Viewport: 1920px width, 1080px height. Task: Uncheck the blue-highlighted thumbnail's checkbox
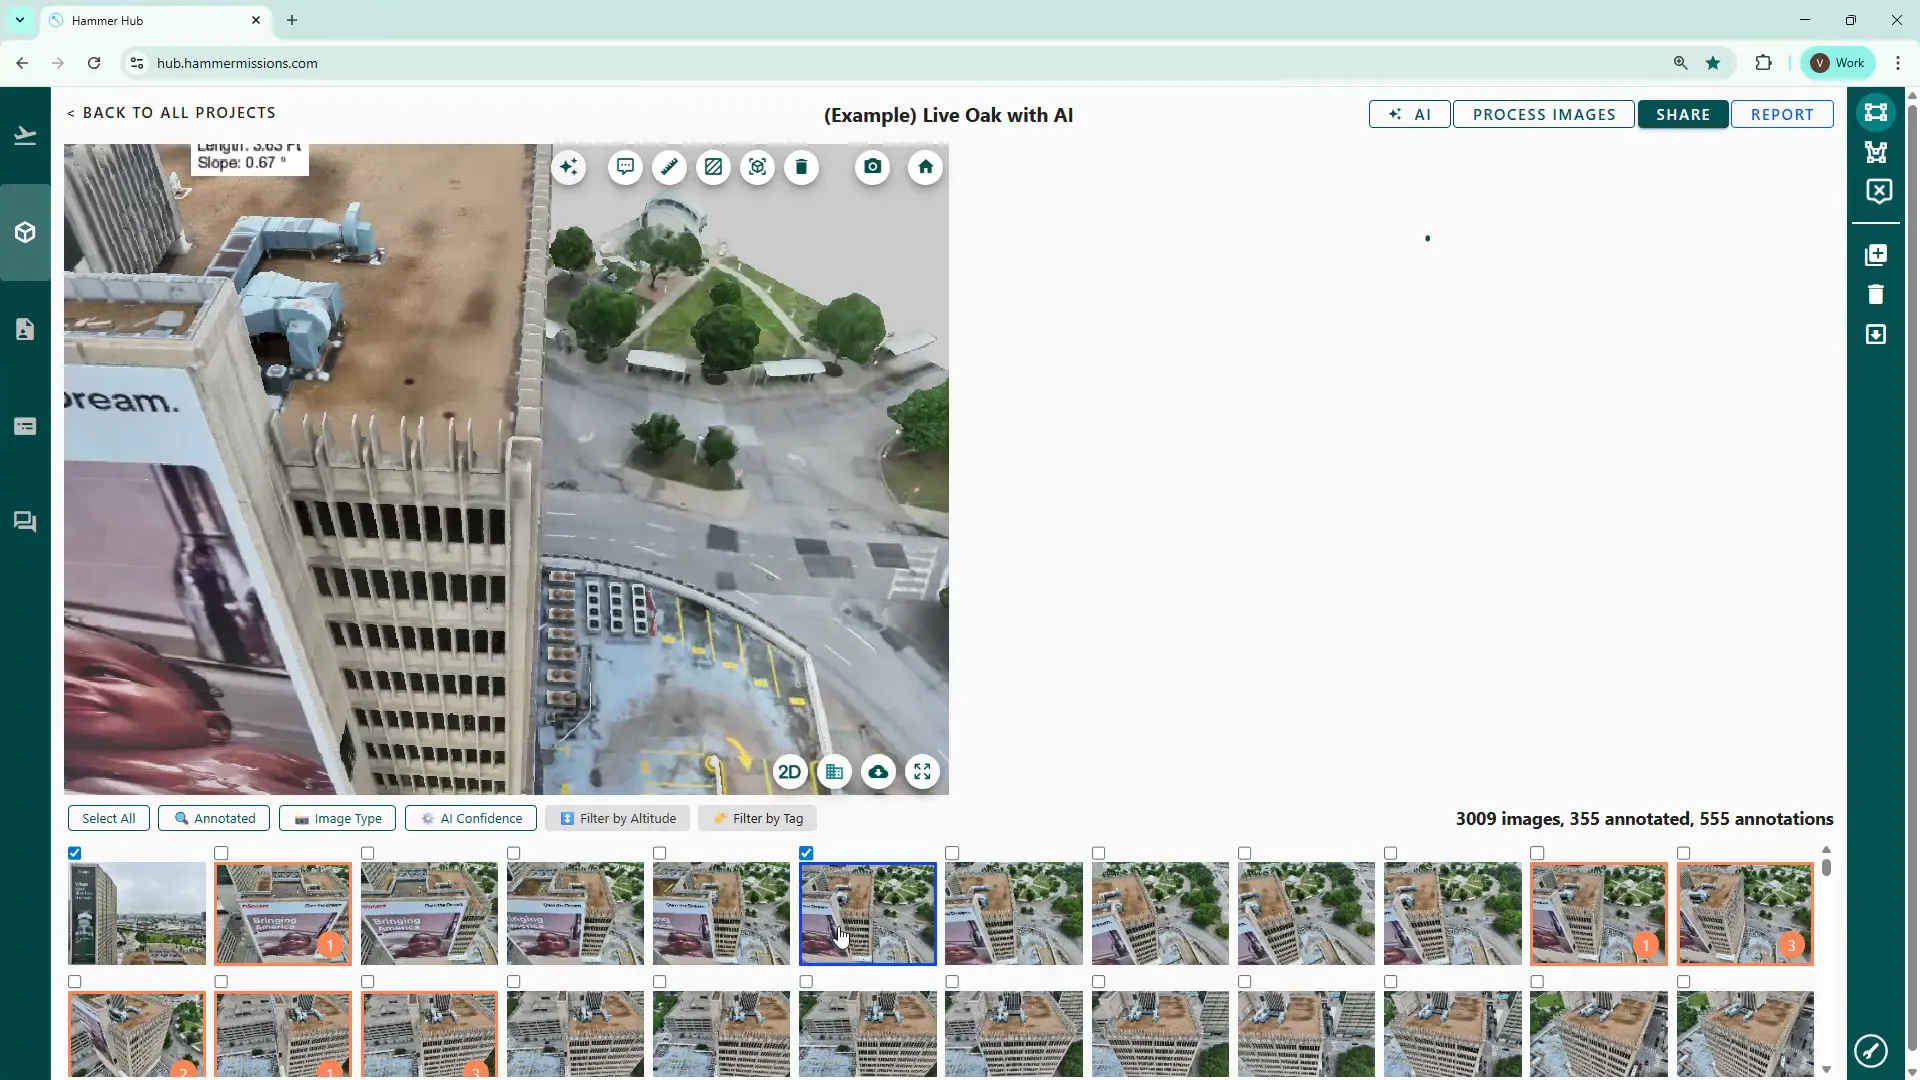(806, 853)
